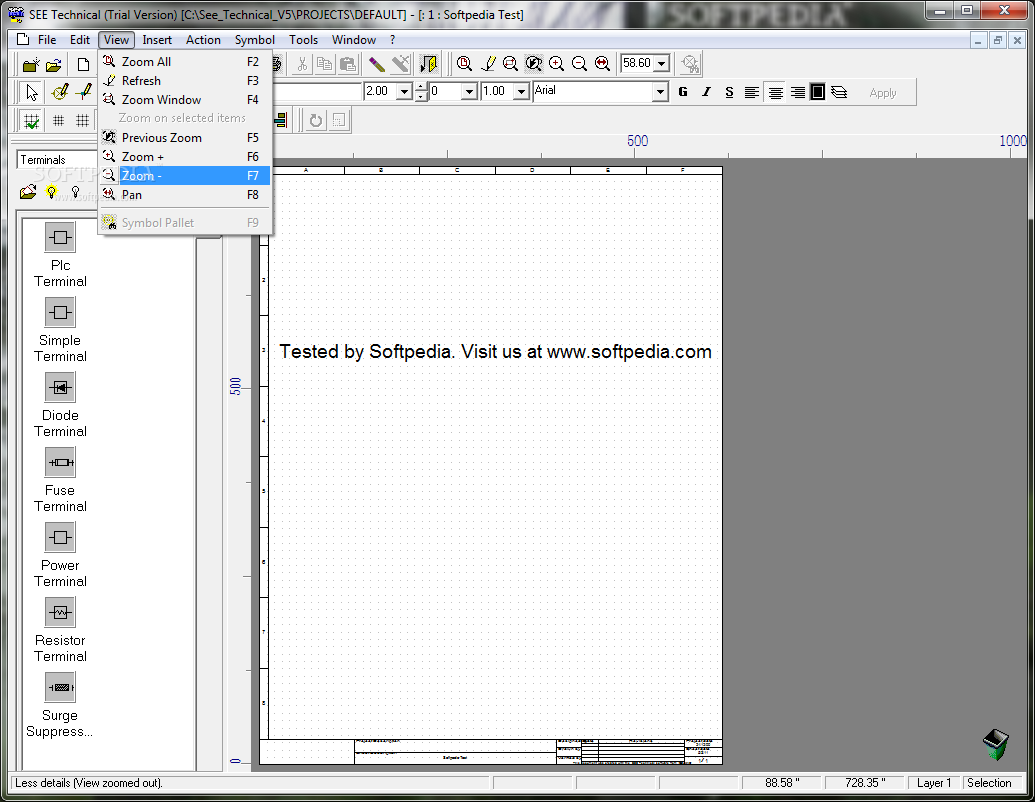Screen dimensions: 1035x802
Task: Toggle the large grid display button
Action: coord(83,120)
